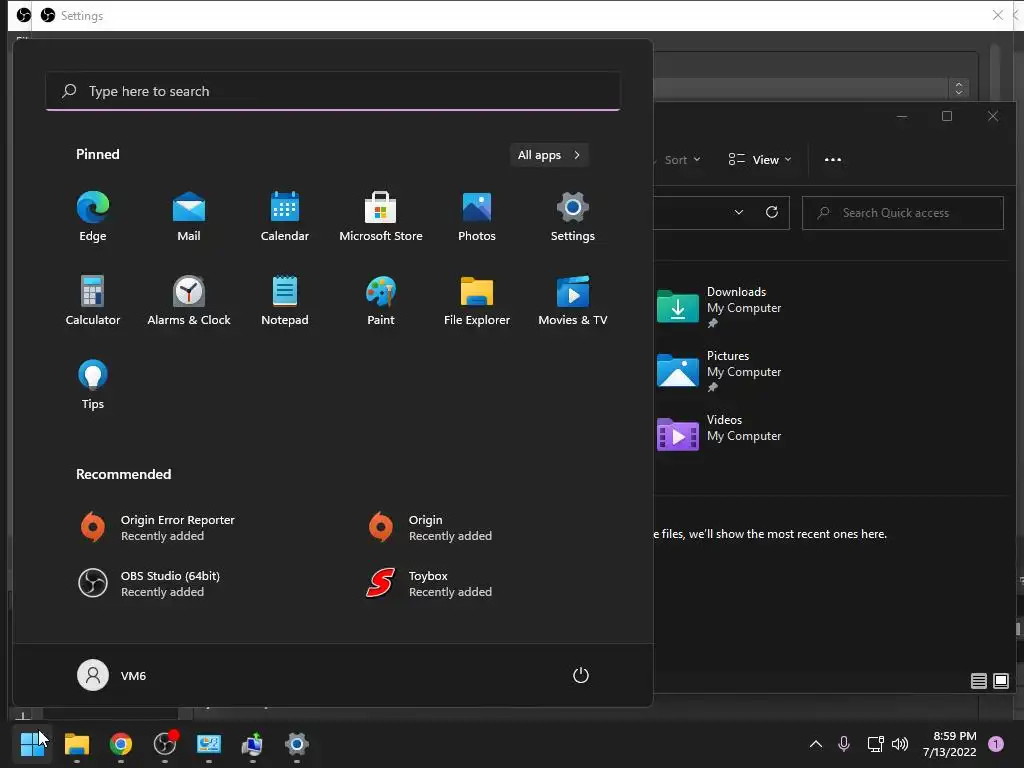Open File Explorer from the taskbar

coord(77,744)
